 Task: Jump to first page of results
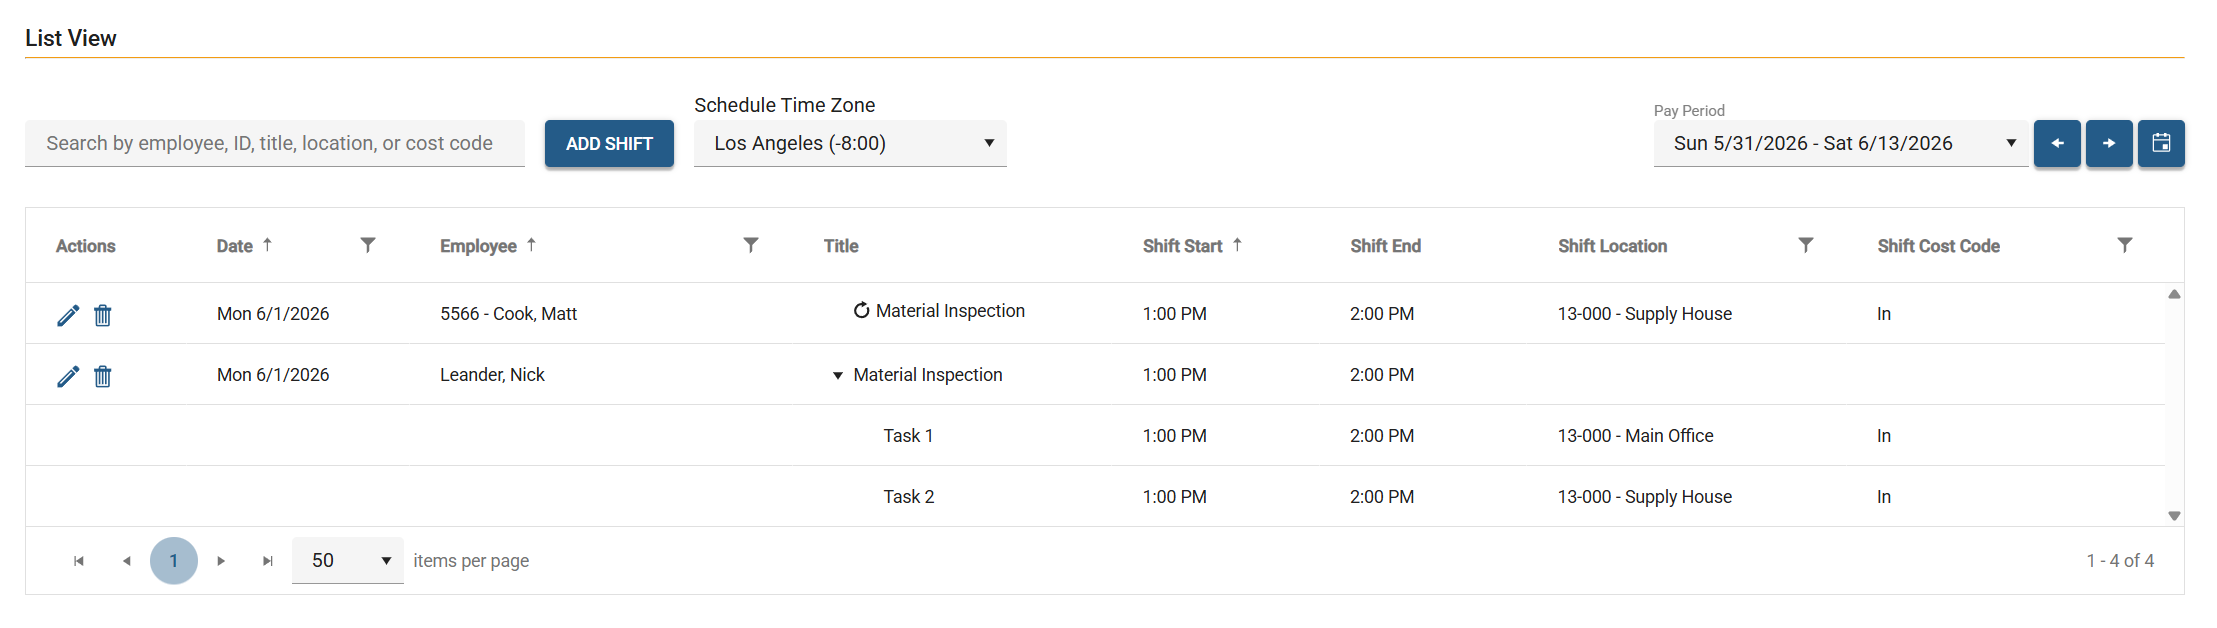point(79,561)
